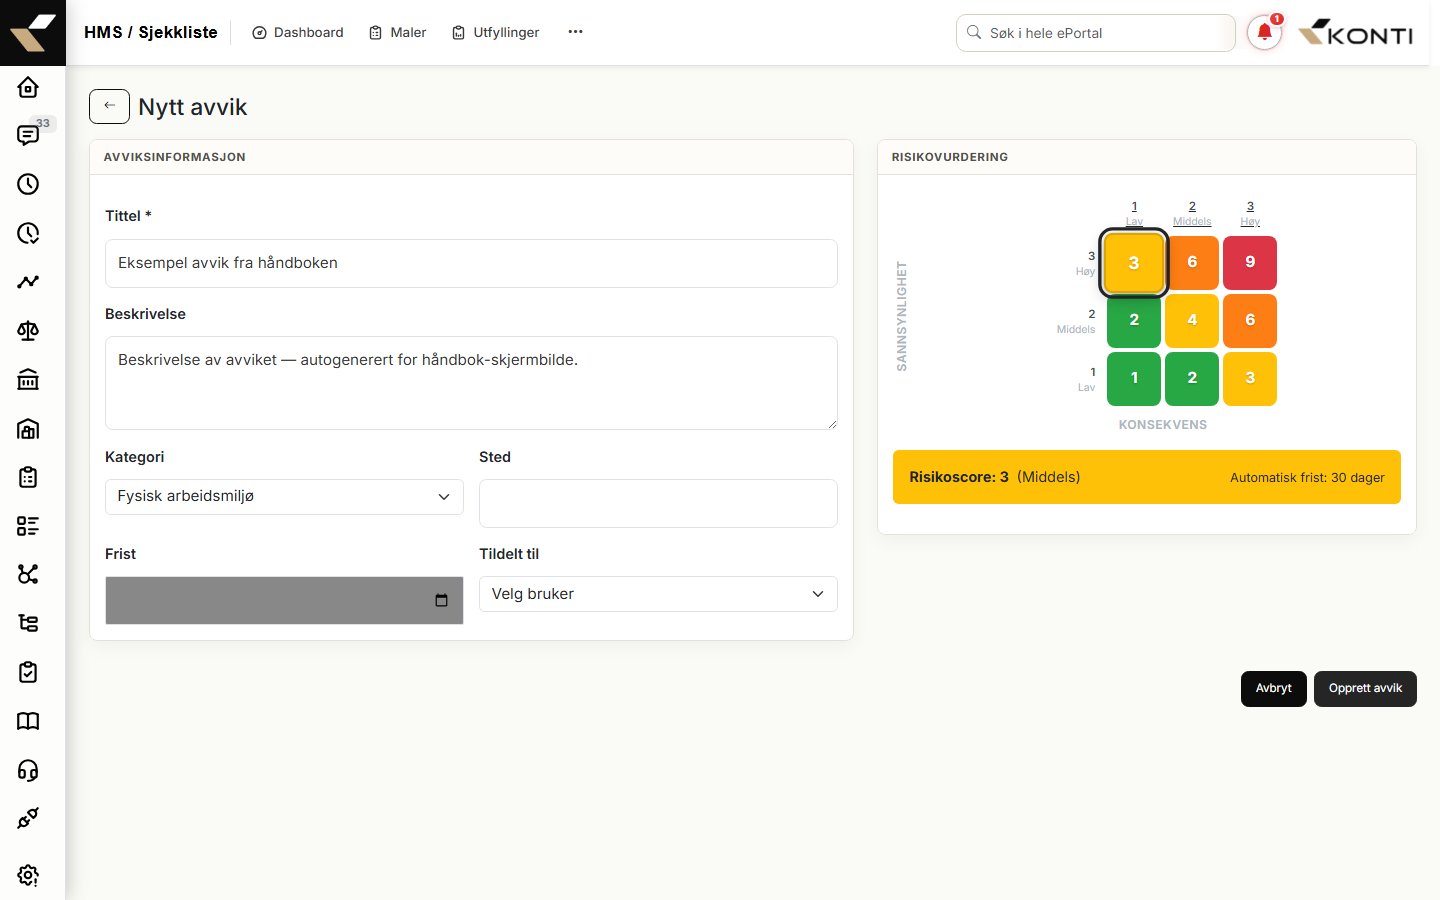Click the '3 Høy' consequence column header

(1250, 214)
